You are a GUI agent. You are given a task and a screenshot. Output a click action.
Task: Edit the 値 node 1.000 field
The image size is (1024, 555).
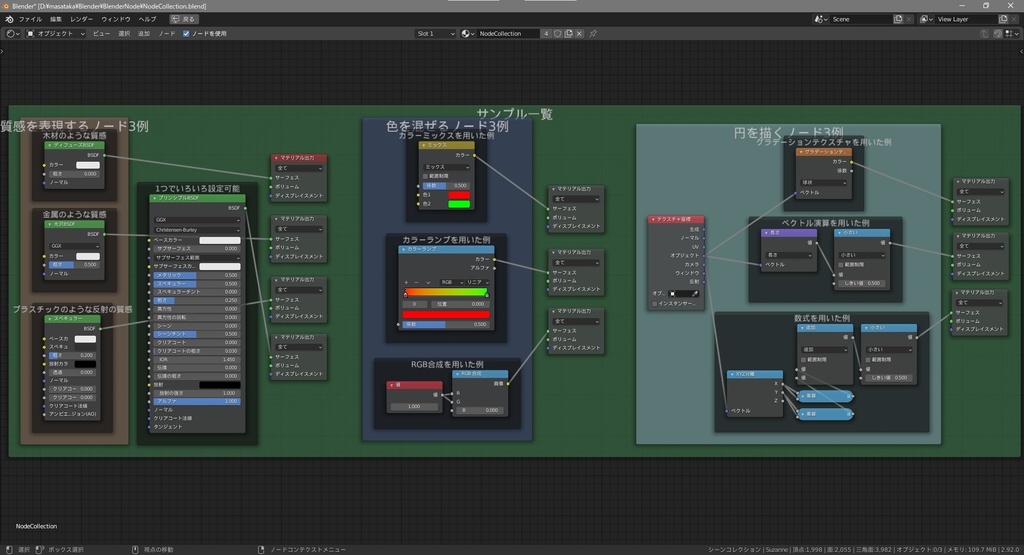coord(414,406)
